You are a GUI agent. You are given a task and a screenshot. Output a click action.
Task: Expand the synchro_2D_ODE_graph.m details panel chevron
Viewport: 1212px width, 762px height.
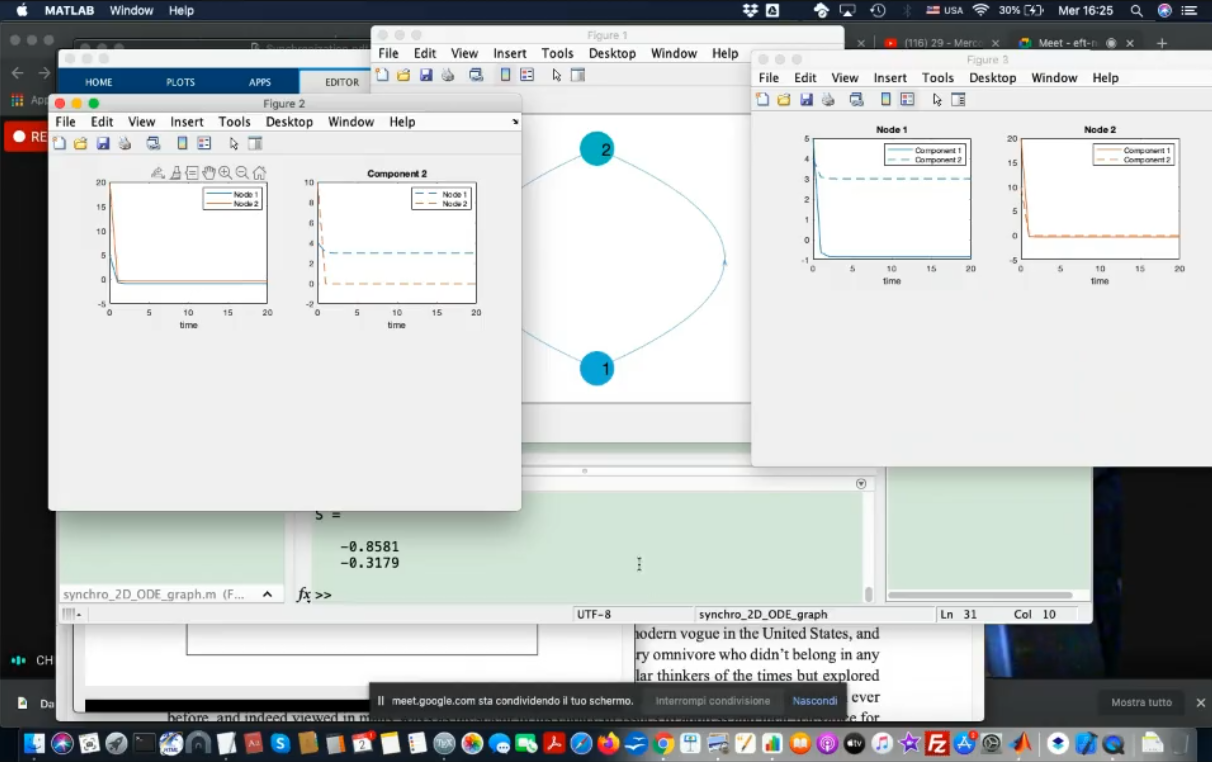267,594
